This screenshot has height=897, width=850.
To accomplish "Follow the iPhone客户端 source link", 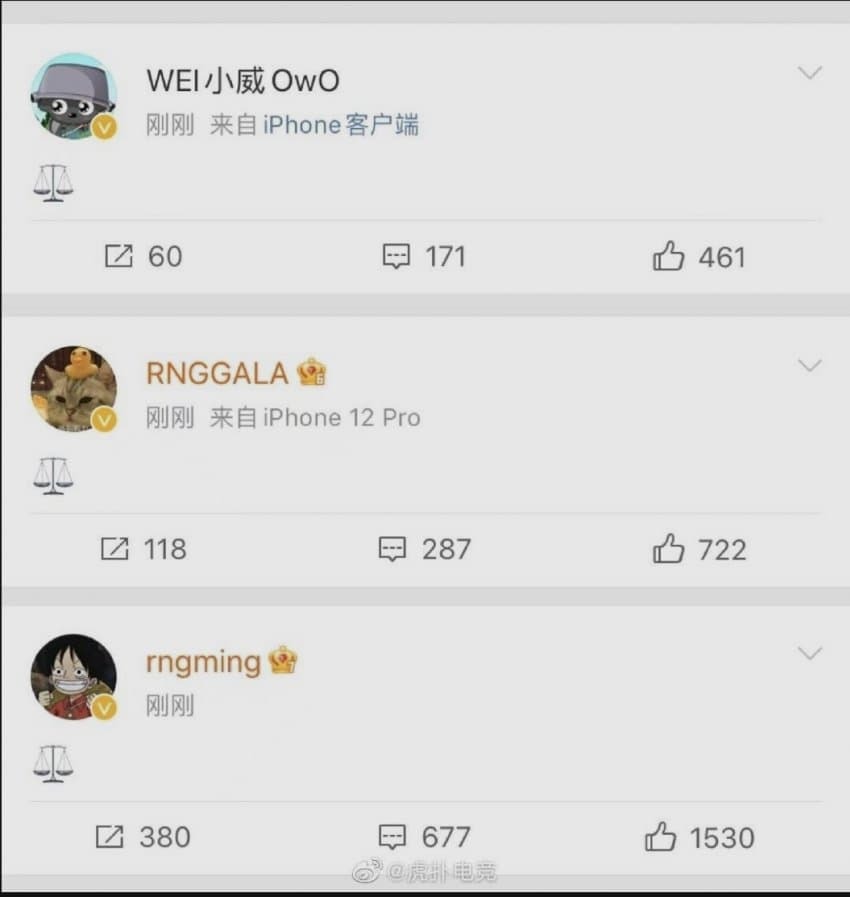I will tap(341, 125).
